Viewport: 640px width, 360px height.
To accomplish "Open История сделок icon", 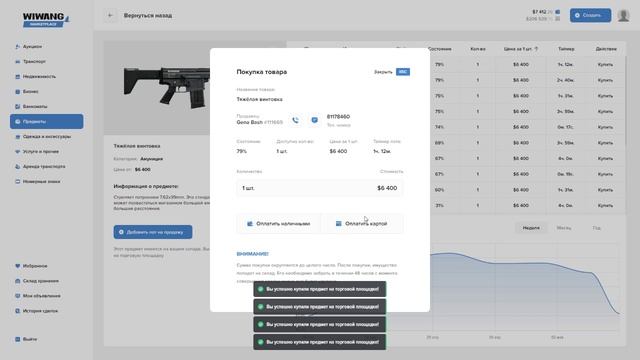I will tap(18, 311).
